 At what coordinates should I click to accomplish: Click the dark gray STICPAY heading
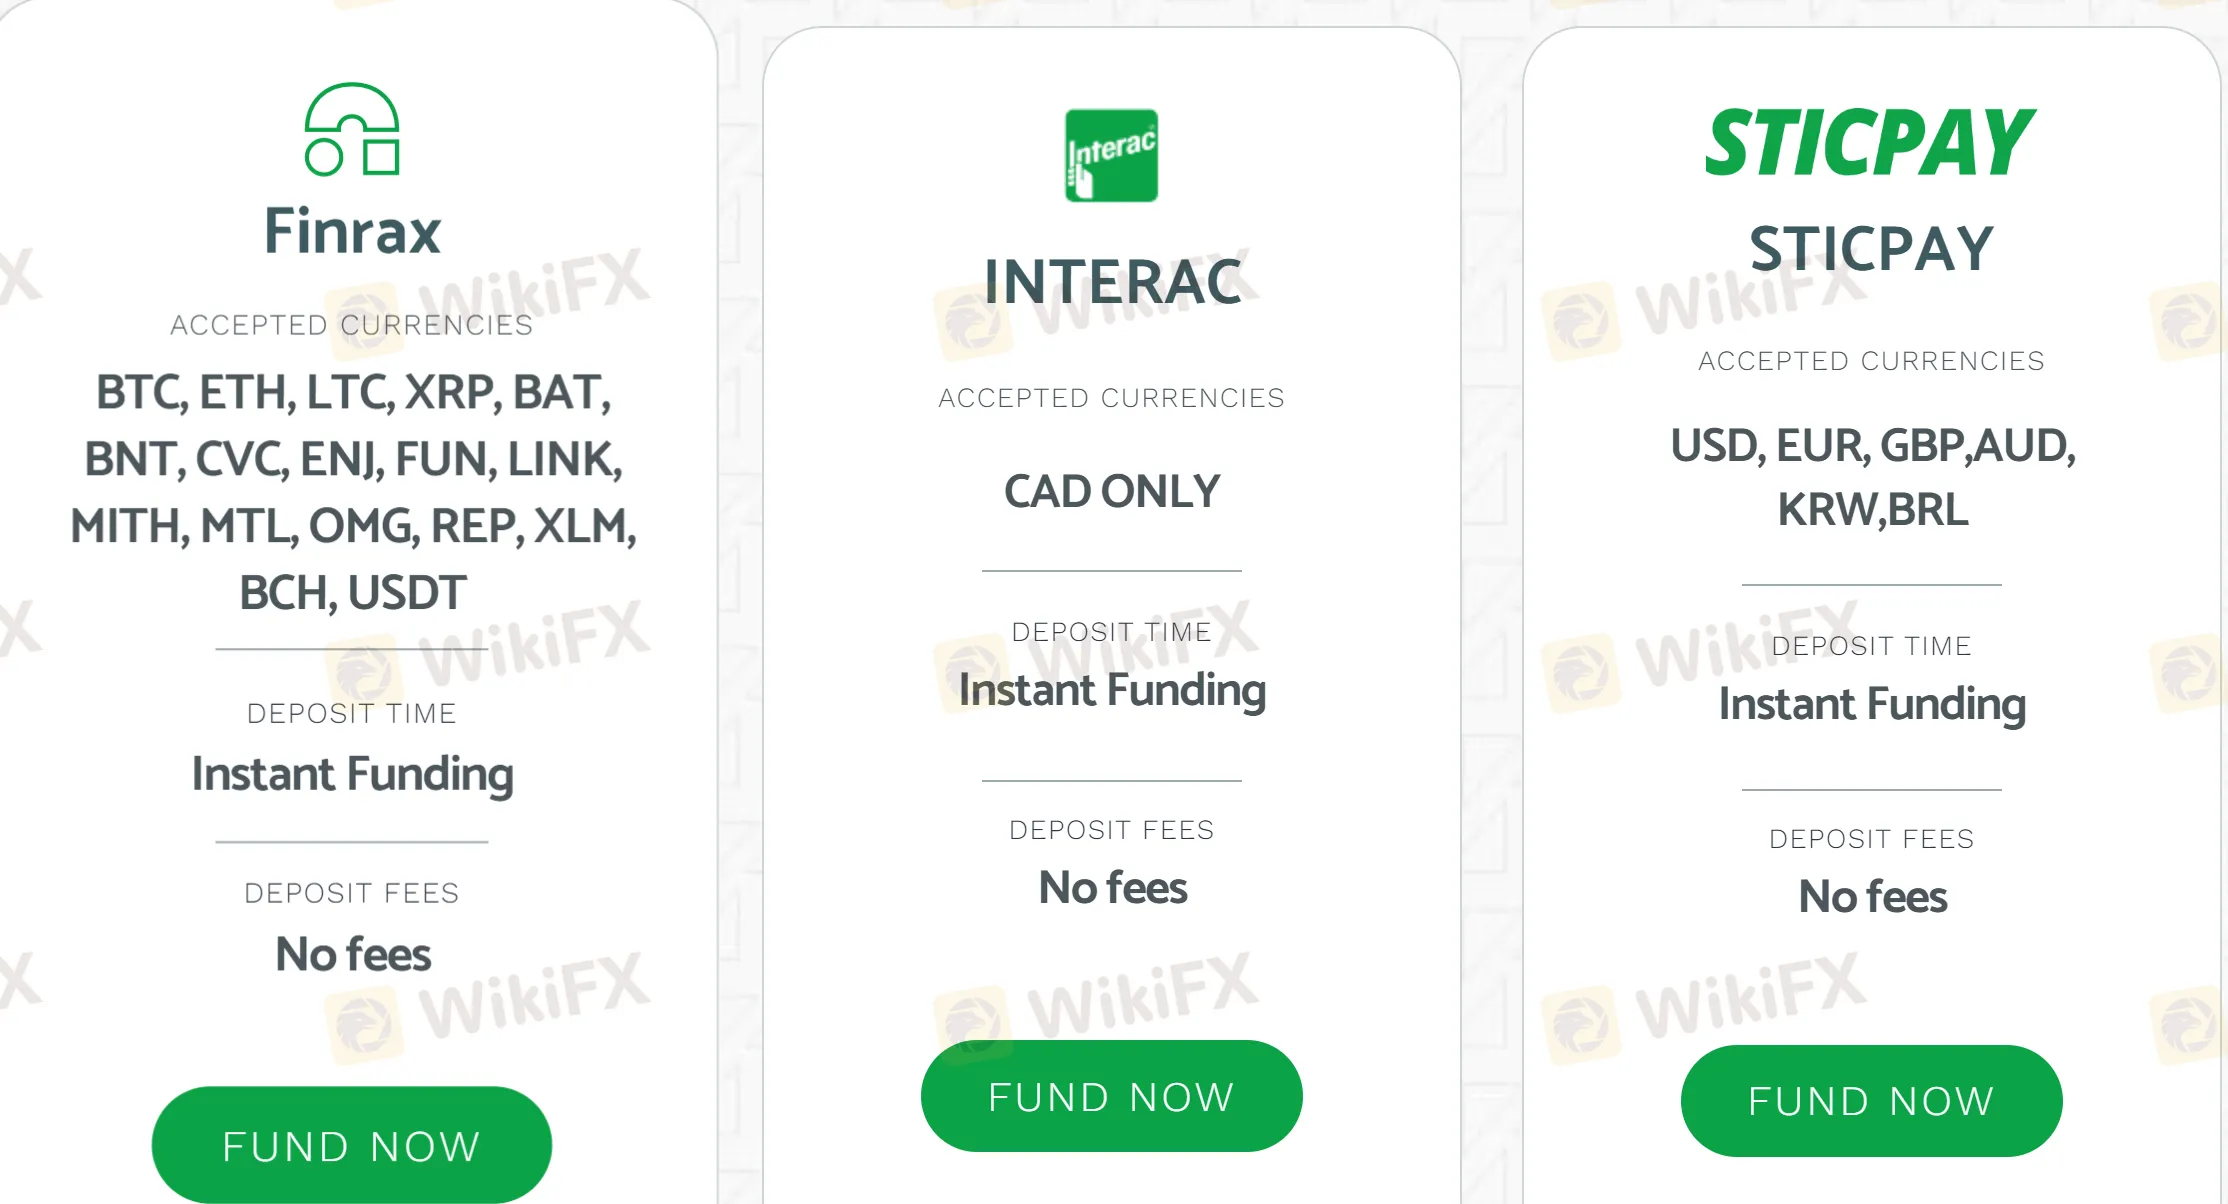1871,248
